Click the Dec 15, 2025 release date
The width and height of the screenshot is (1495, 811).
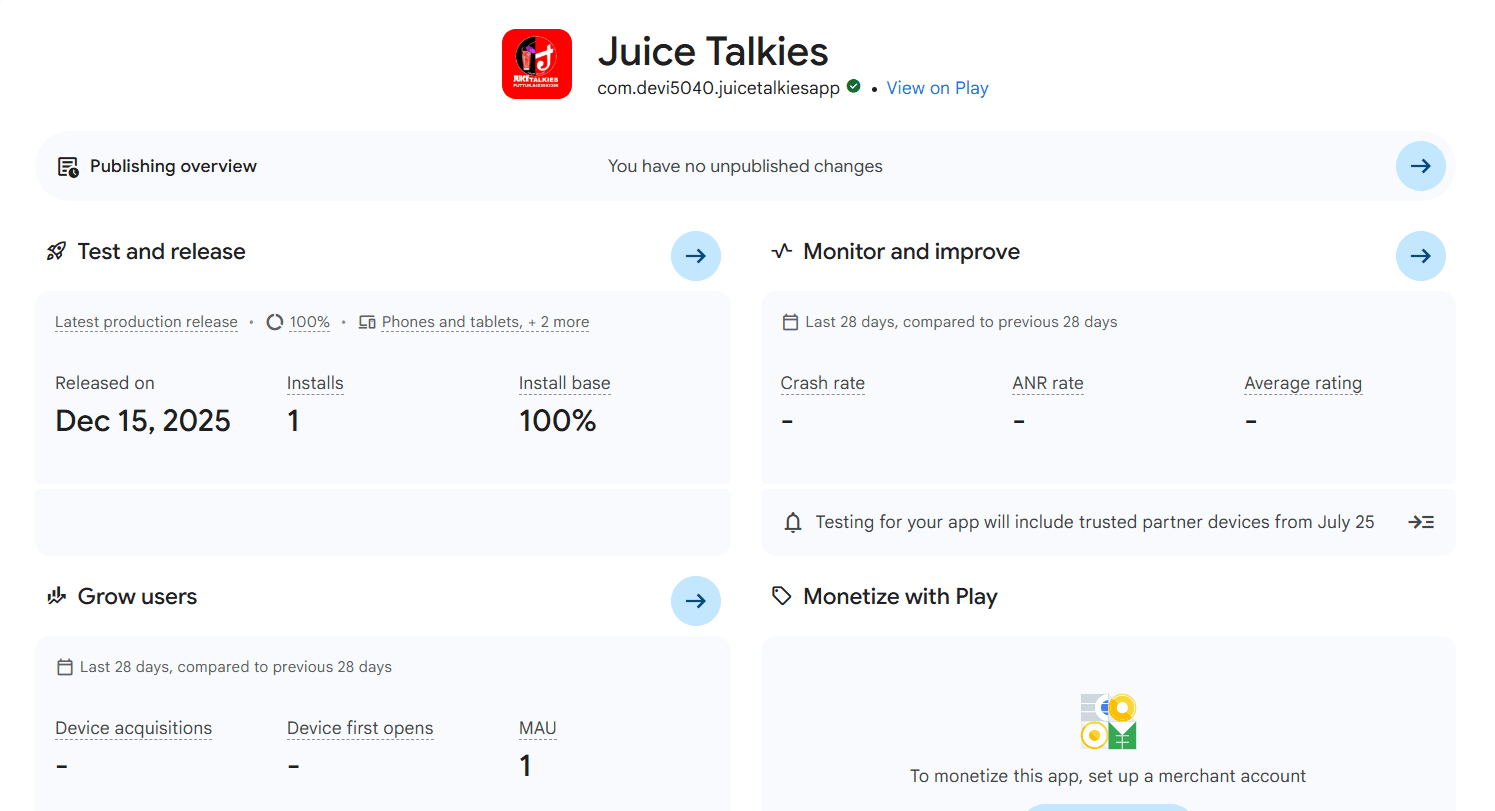143,421
